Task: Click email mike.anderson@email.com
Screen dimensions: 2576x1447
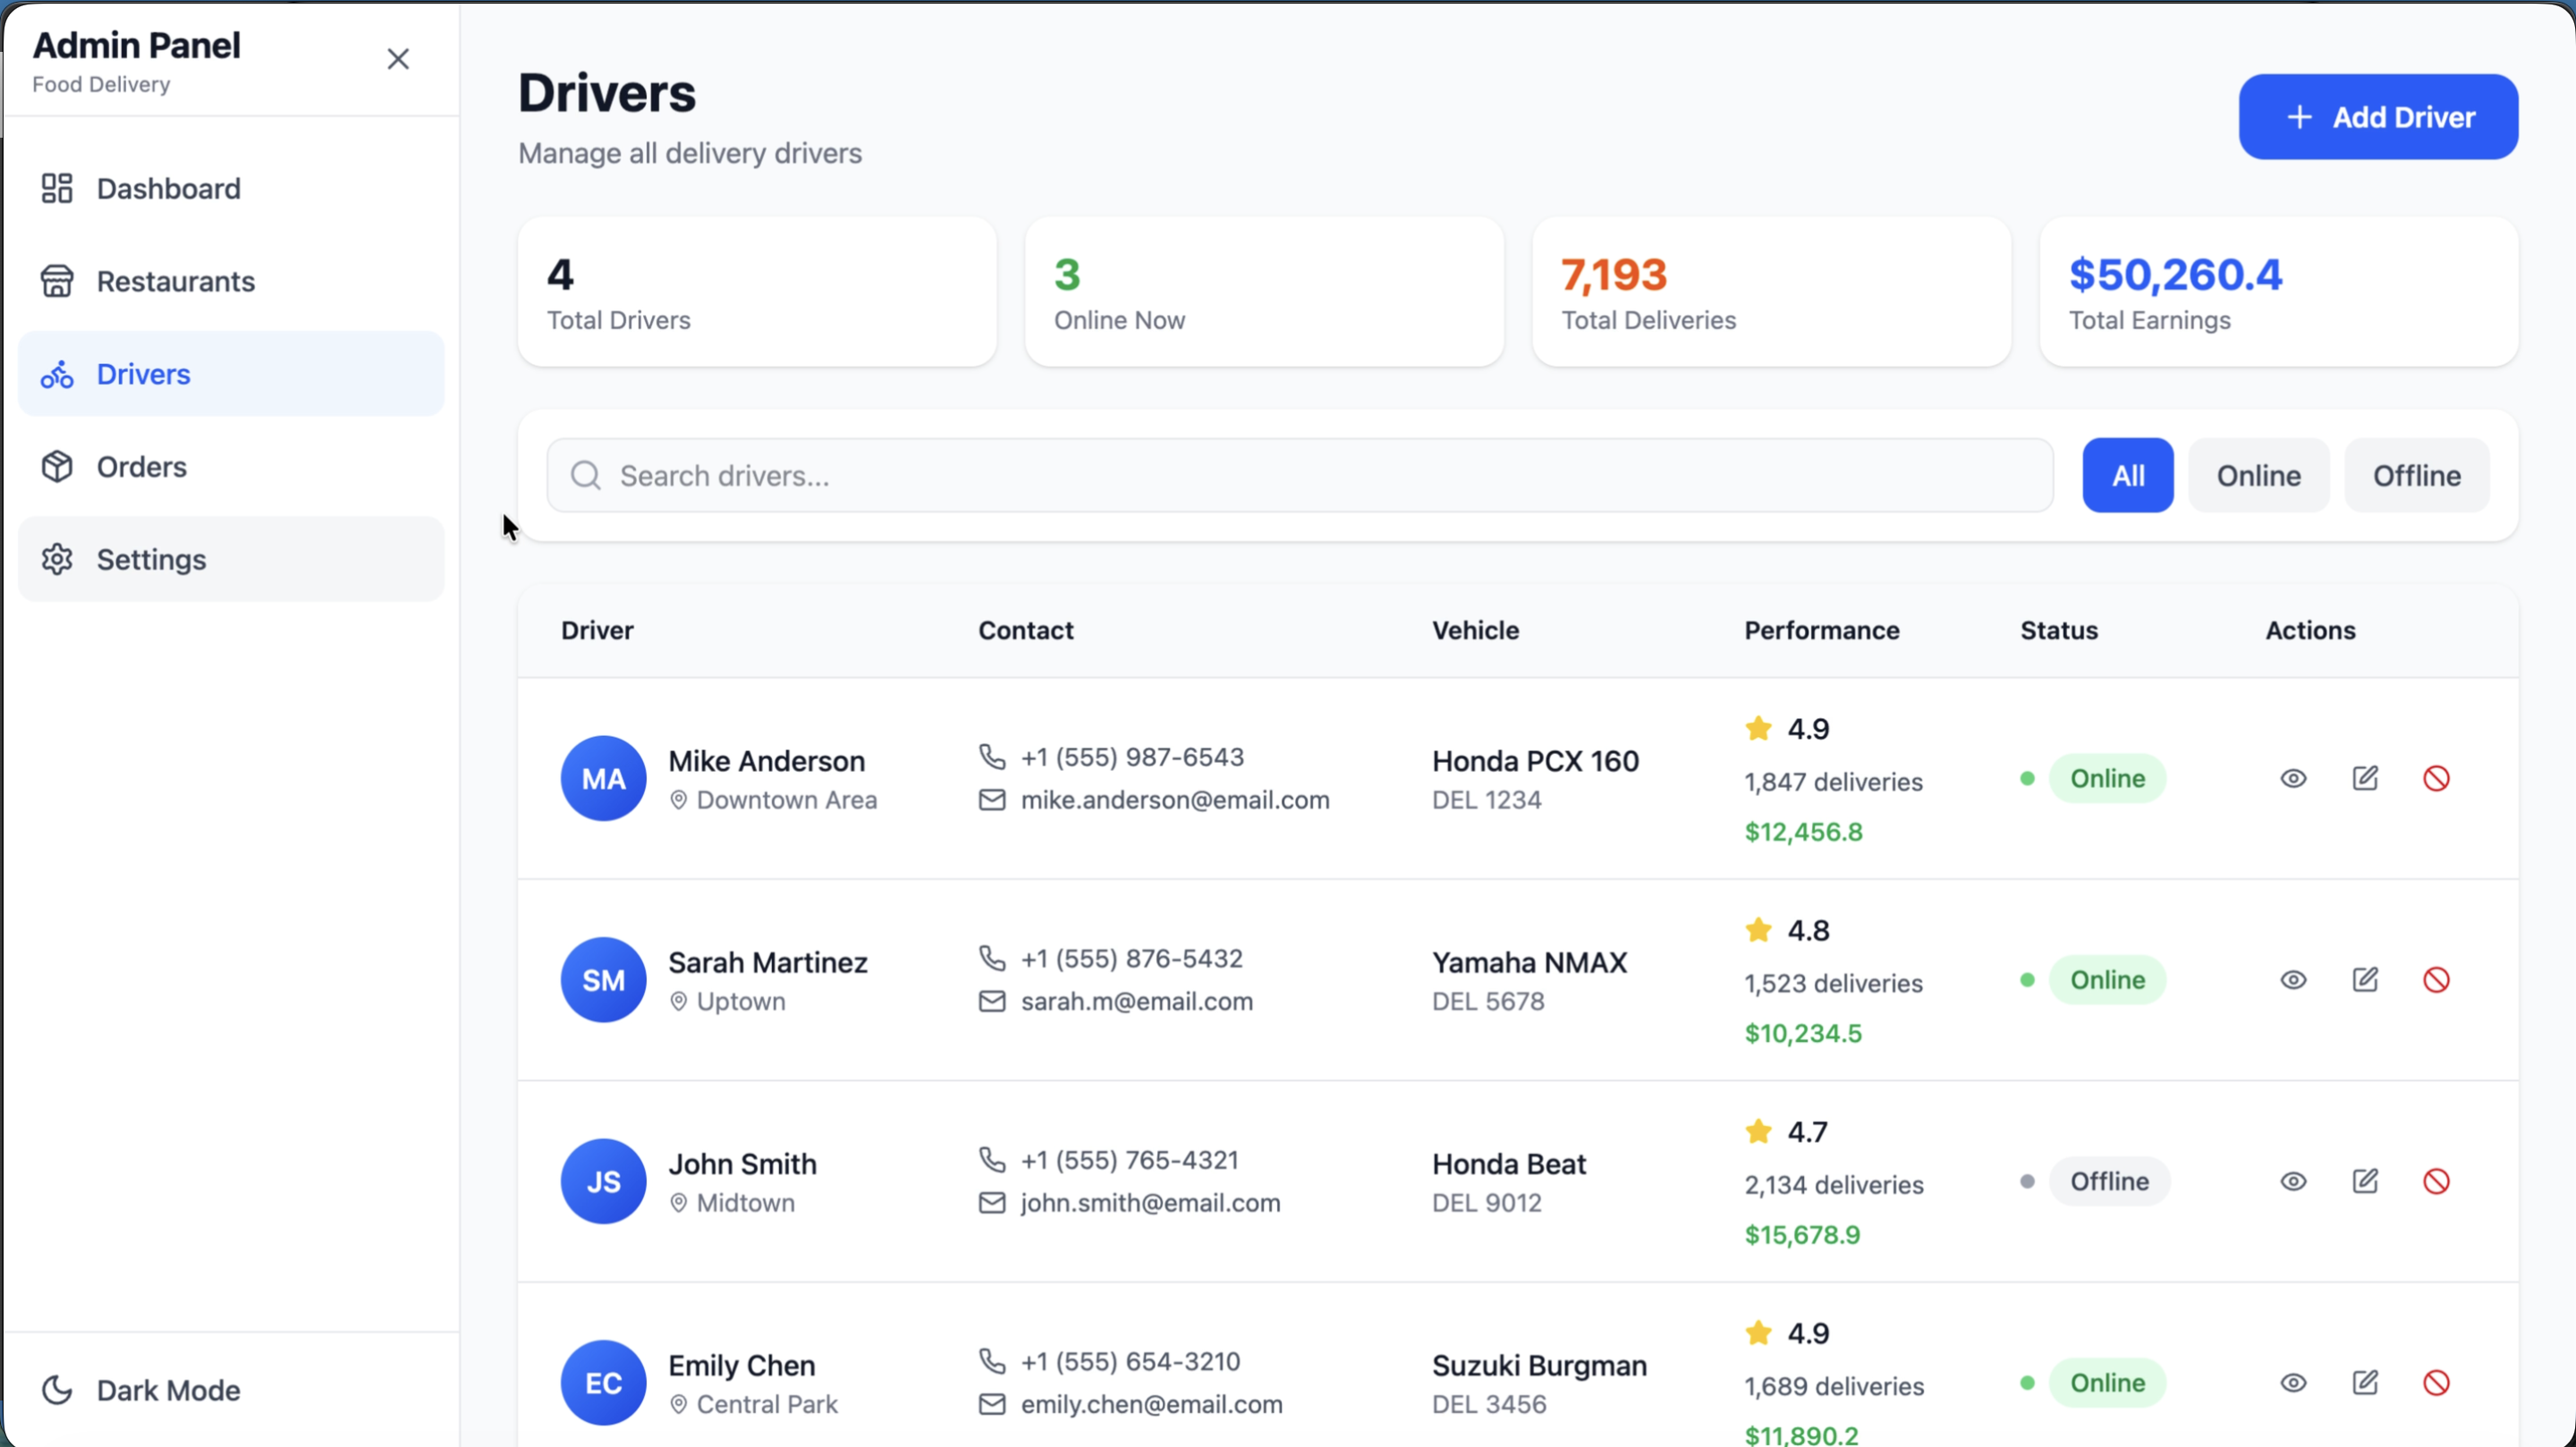Action: point(1175,800)
